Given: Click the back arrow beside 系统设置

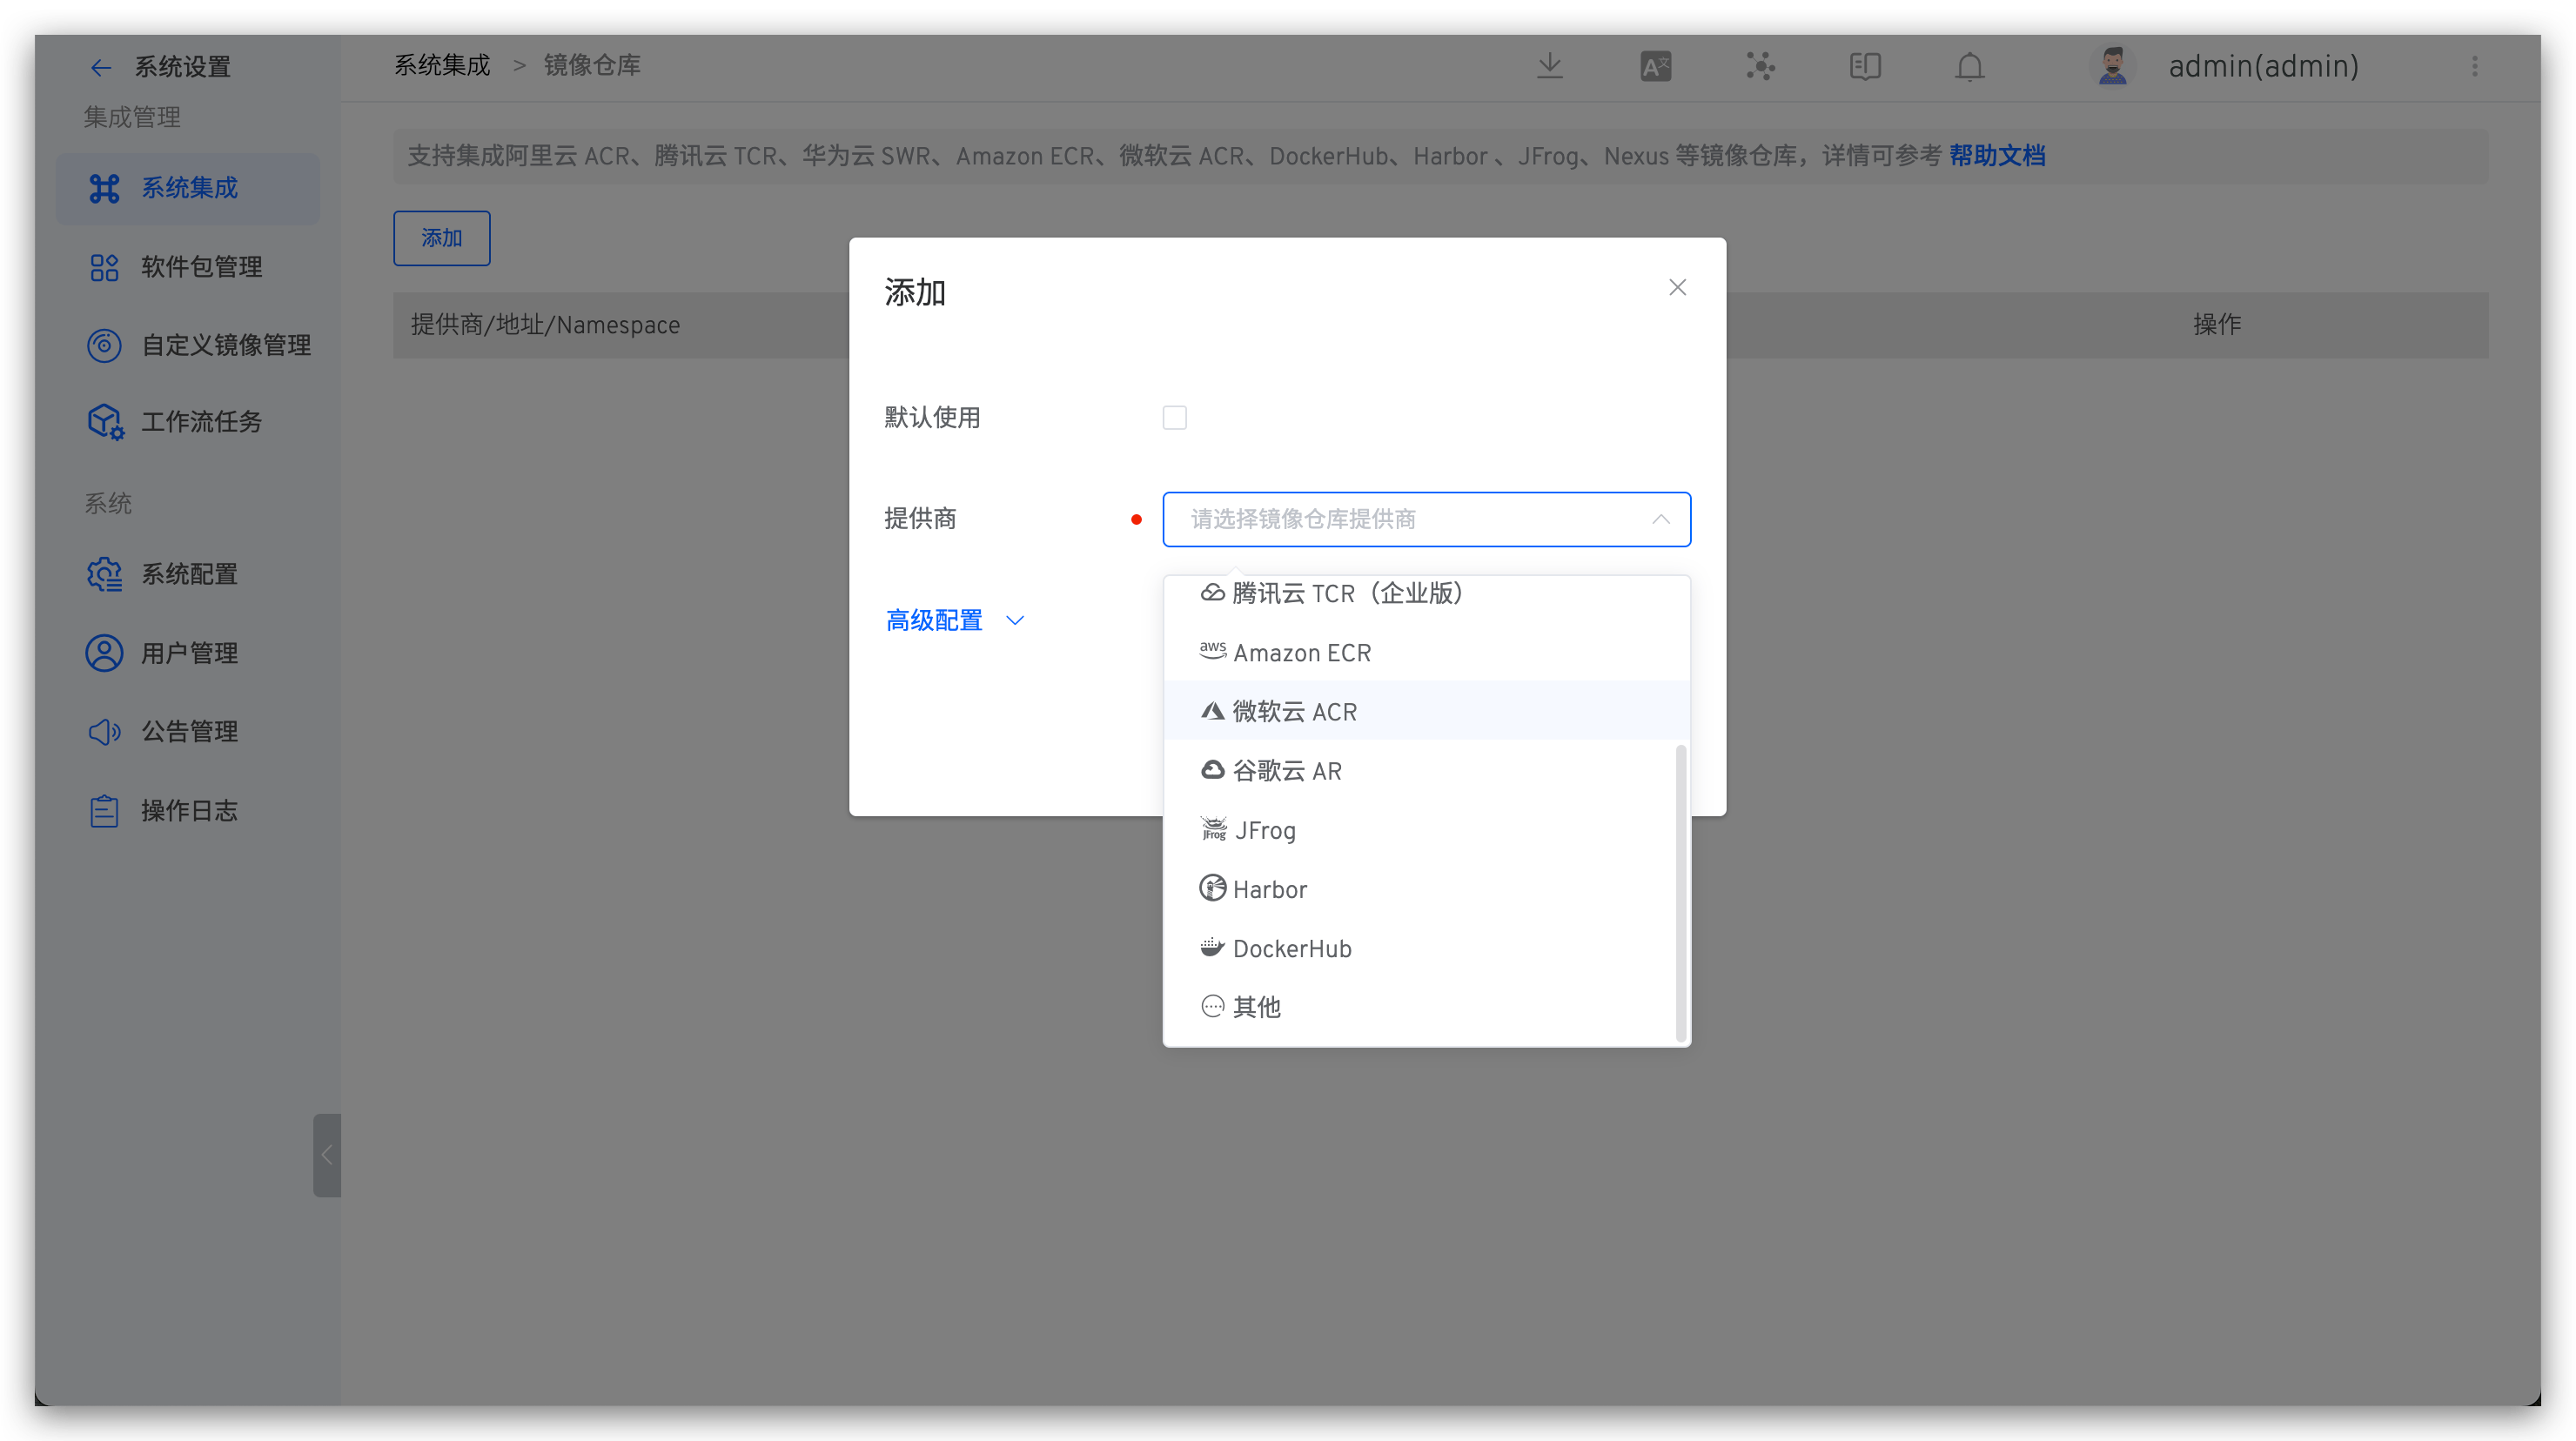Looking at the screenshot, I should pyautogui.click(x=101, y=67).
